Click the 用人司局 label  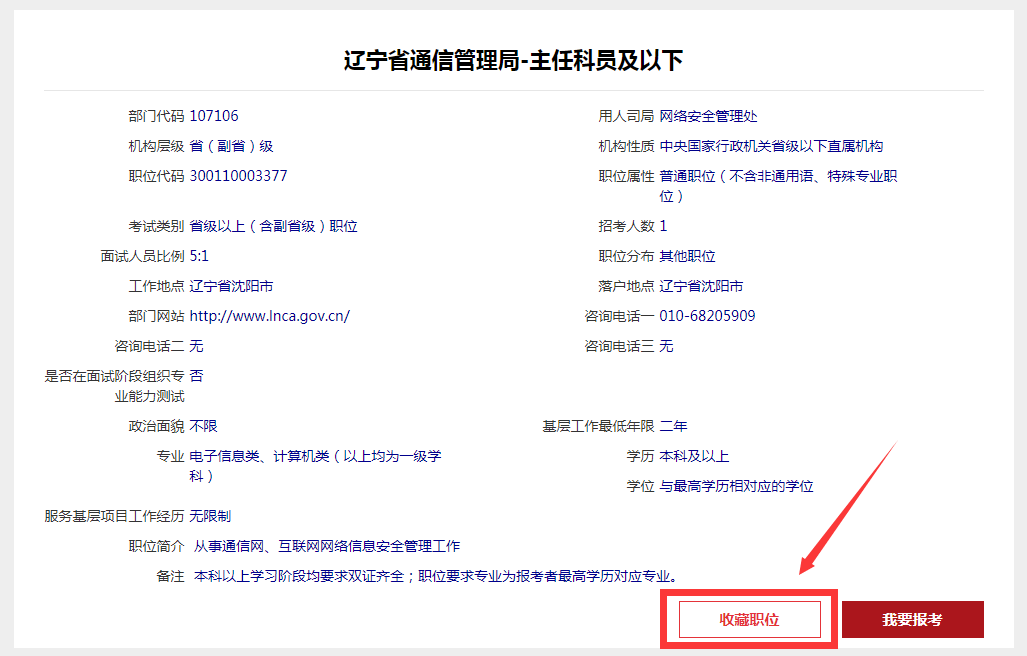pos(626,116)
